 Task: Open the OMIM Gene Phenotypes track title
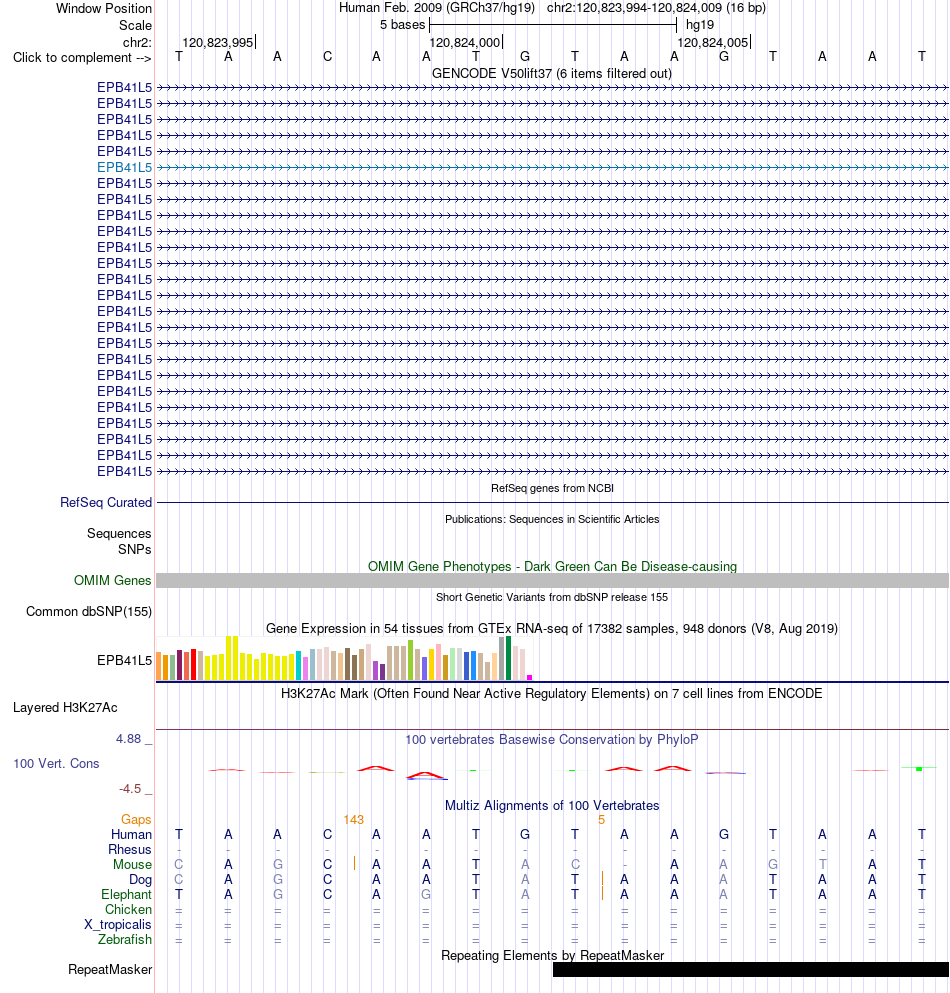pos(552,566)
